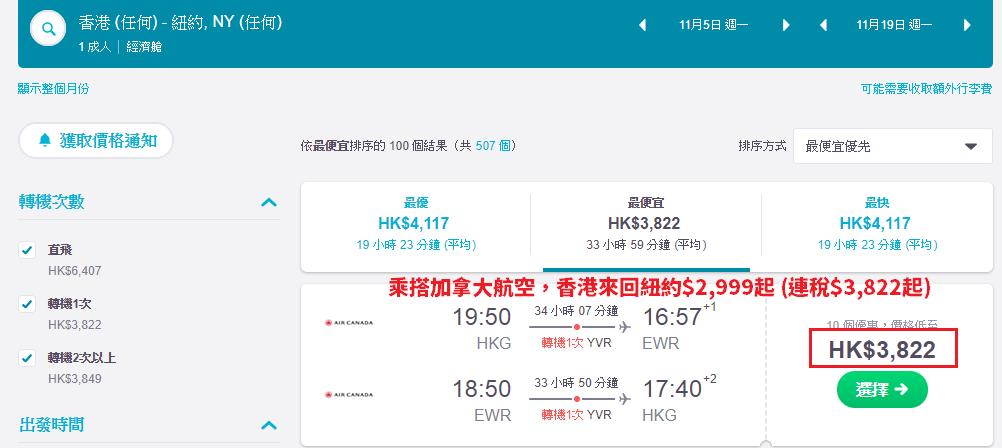Click the 香港 - 紐約 route title
This screenshot has height=448, width=1002.
180,23
